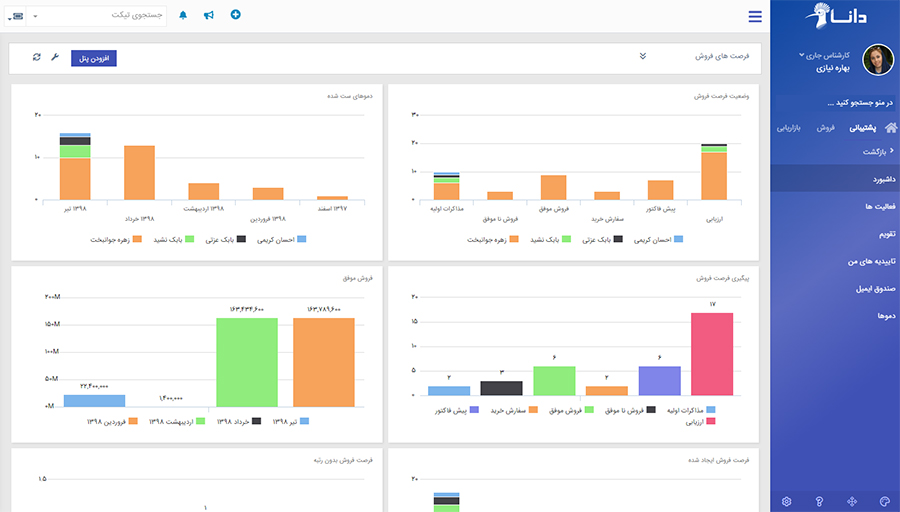Open the theme palette icon in sidebar
The image size is (900, 512).
[x=884, y=501]
